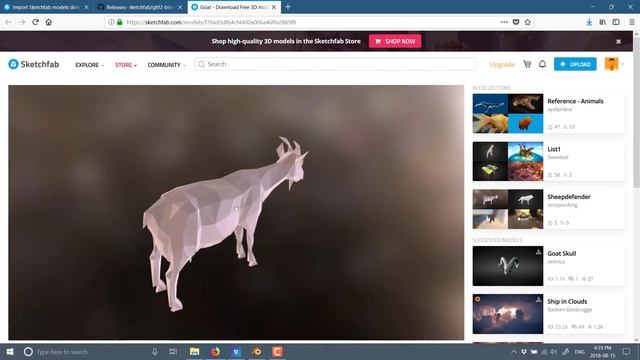The image size is (640, 360).
Task: Click the secure connection padlock
Action: coord(120,22)
